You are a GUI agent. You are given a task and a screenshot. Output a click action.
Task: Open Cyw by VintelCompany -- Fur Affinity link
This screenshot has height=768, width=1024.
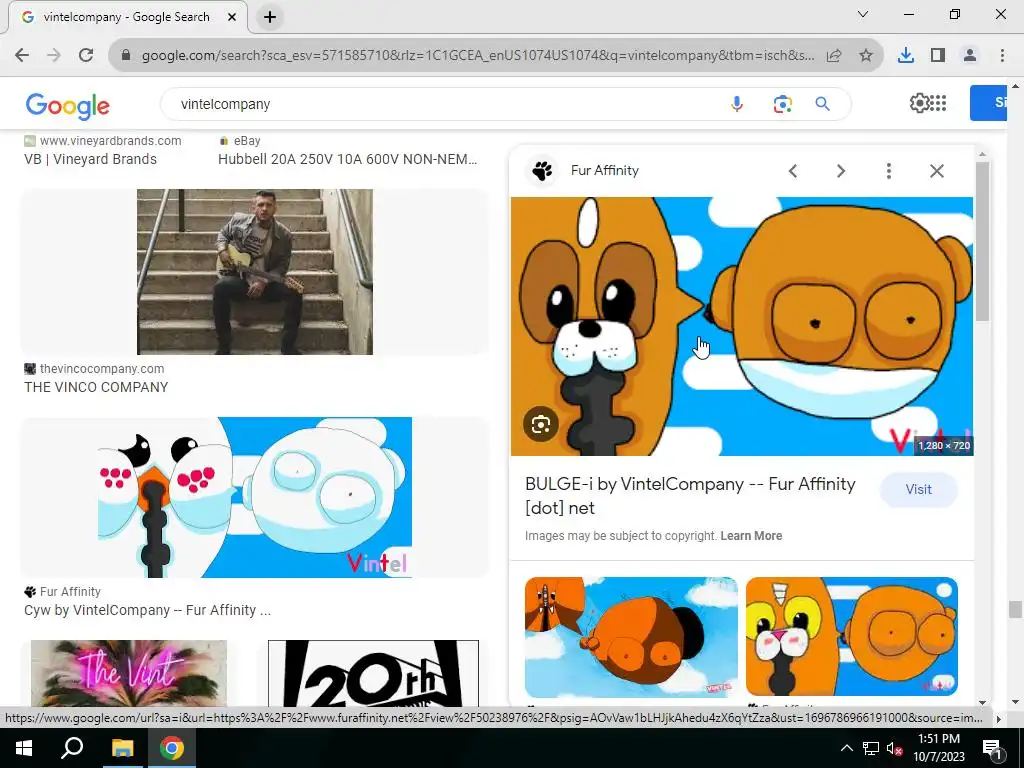coord(148,610)
